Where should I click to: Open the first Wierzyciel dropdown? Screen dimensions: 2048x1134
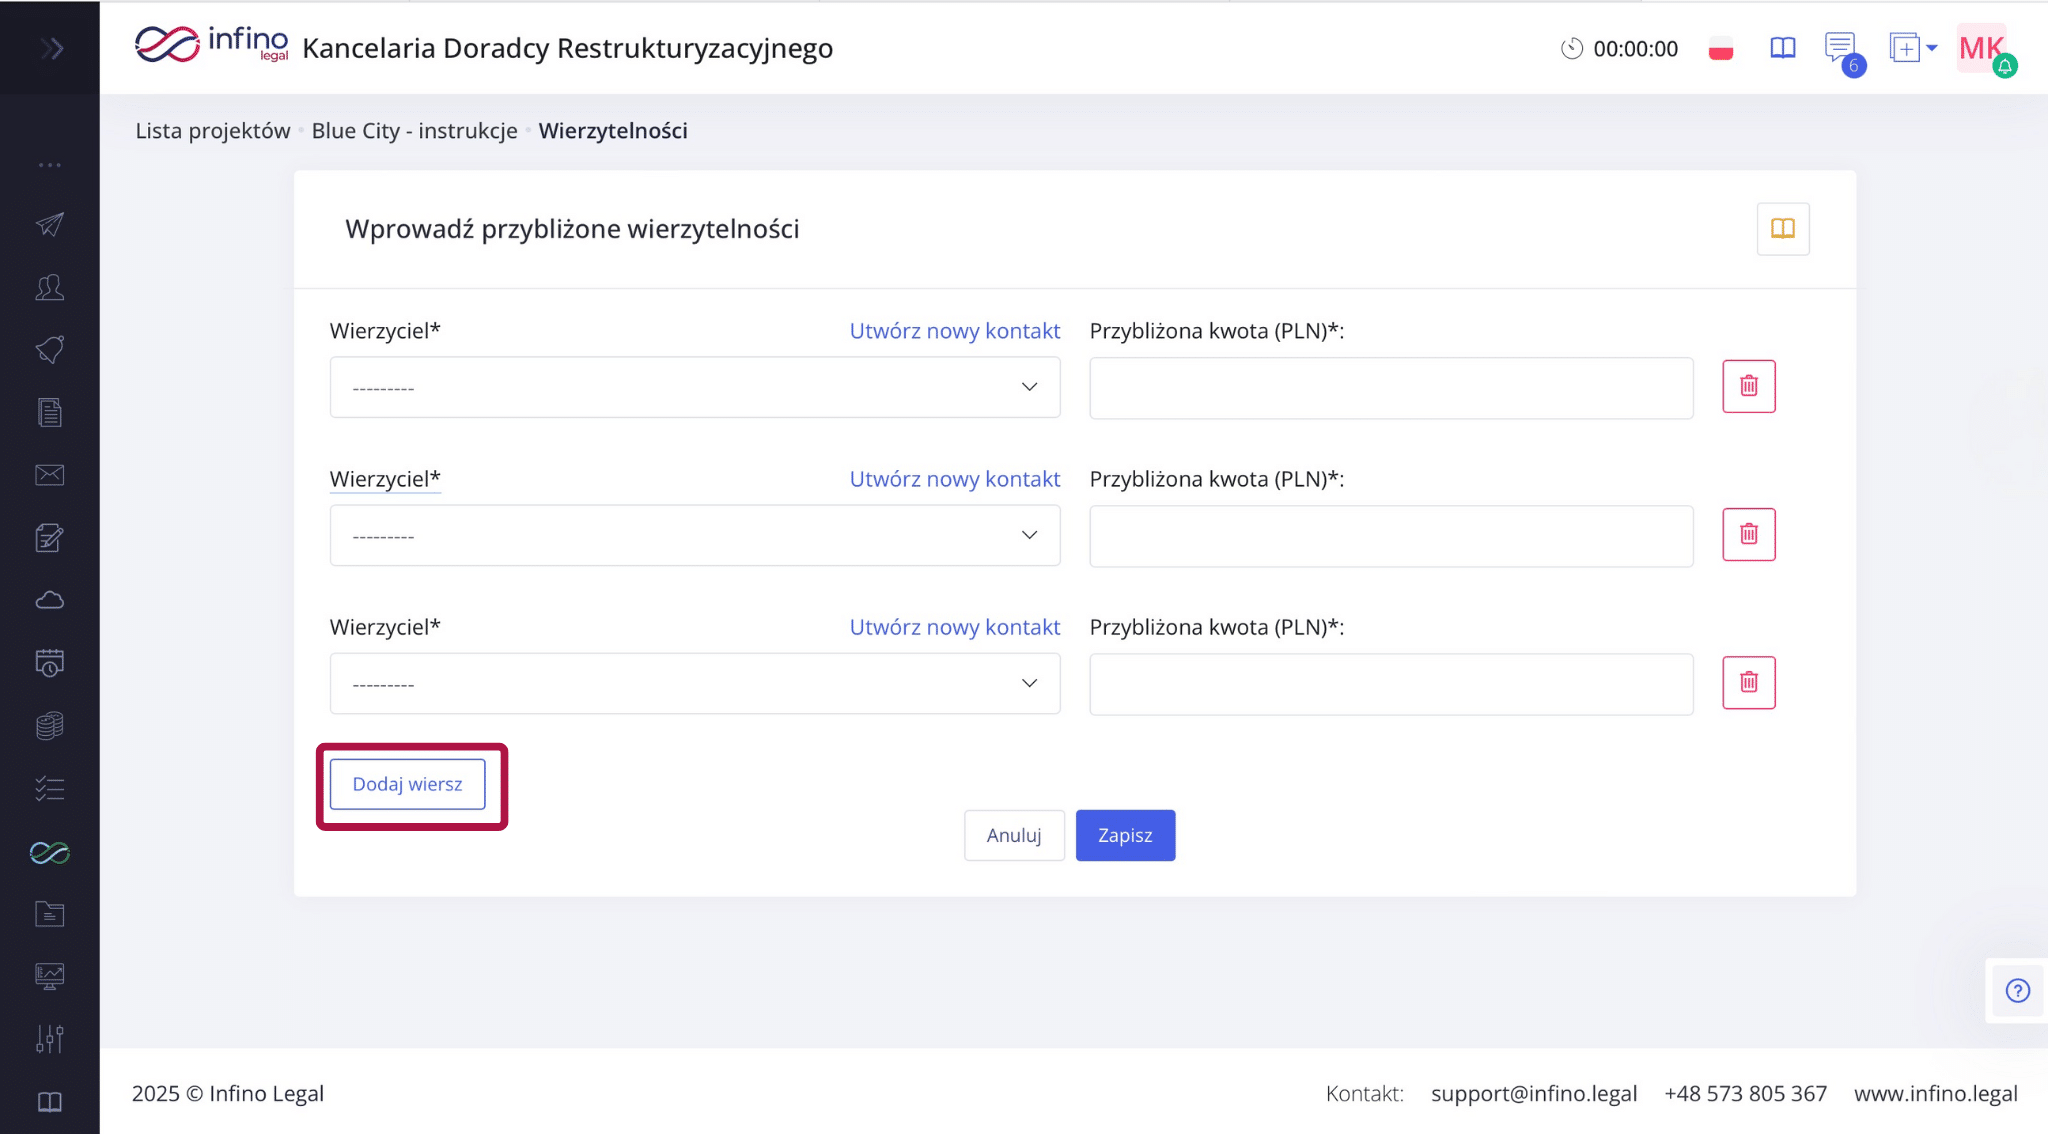pyautogui.click(x=694, y=387)
